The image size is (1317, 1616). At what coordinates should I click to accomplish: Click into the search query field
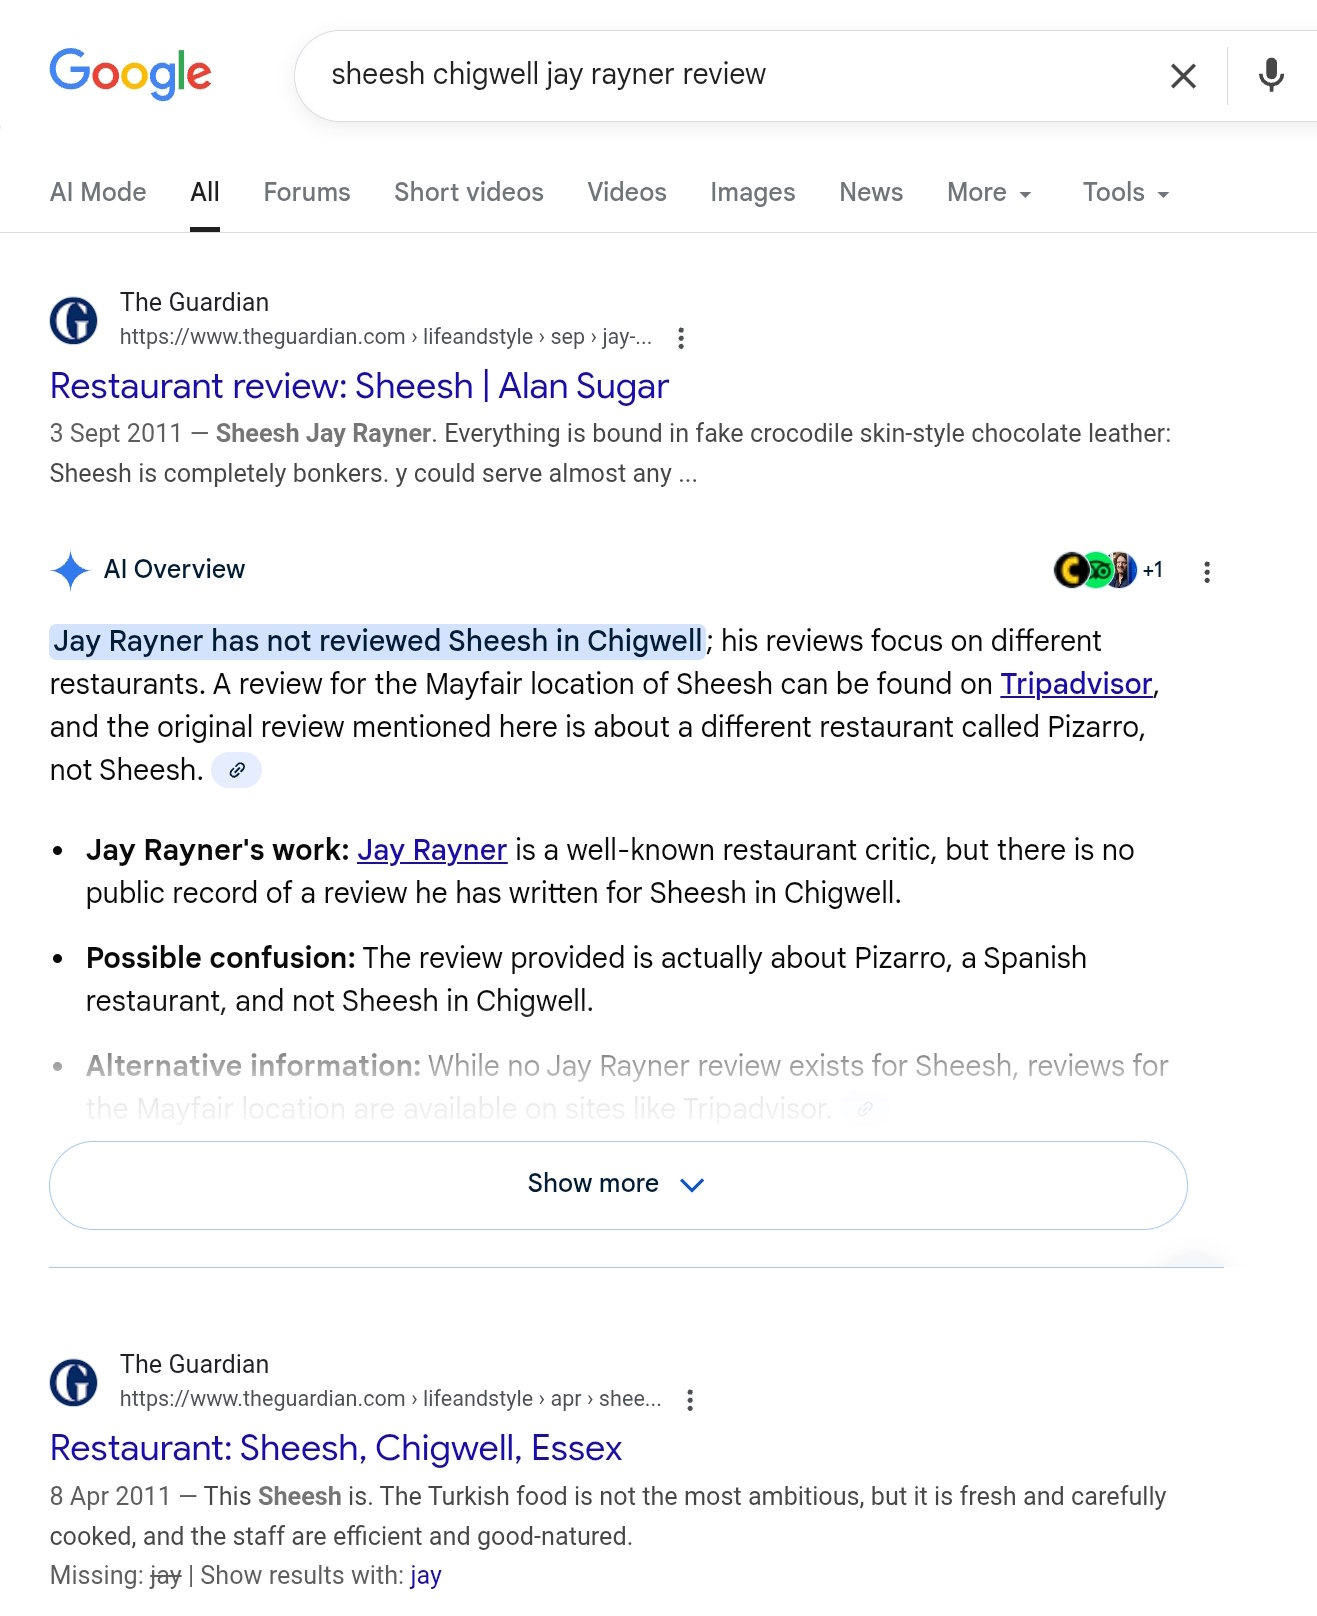pyautogui.click(x=700, y=75)
